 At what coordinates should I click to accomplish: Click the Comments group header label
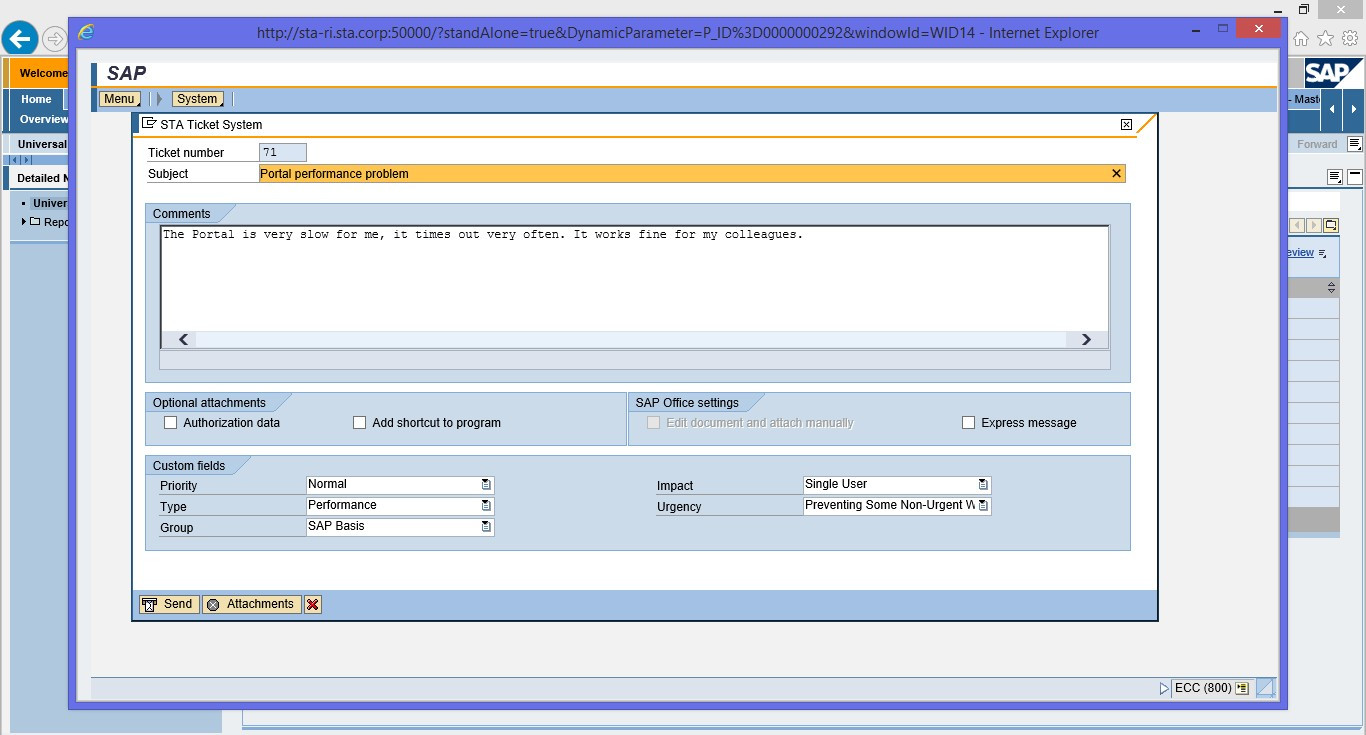(x=182, y=214)
